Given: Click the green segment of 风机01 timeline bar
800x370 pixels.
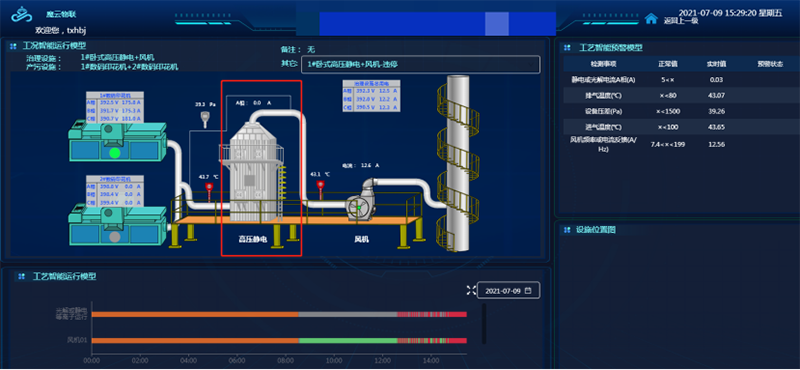Looking at the screenshot, I should pyautogui.click(x=348, y=340).
